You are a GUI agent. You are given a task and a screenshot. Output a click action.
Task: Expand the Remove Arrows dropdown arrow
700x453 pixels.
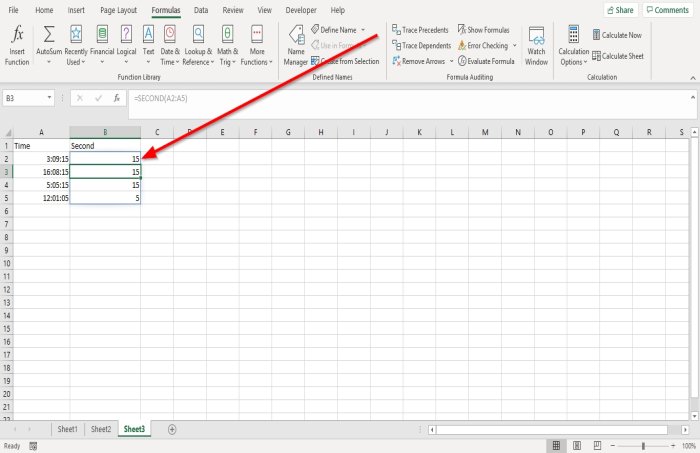tap(451, 61)
